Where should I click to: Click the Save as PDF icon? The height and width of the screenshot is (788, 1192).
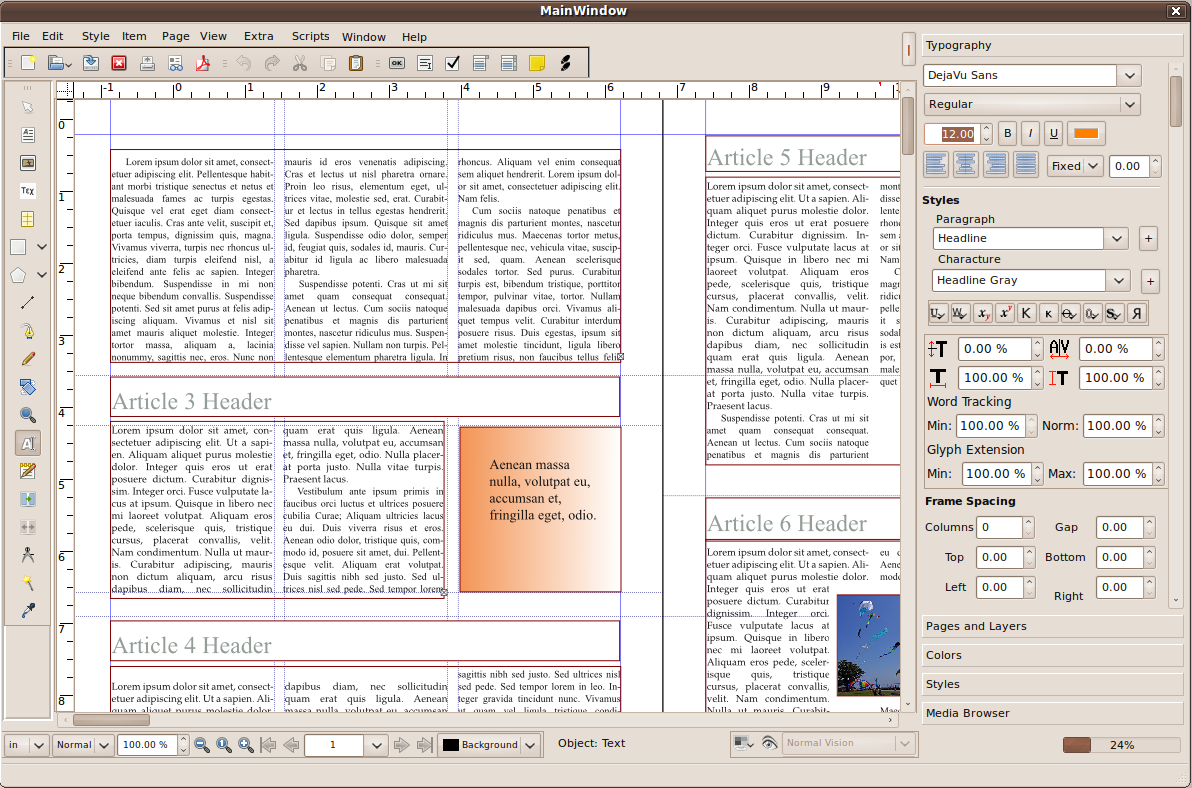click(x=204, y=63)
